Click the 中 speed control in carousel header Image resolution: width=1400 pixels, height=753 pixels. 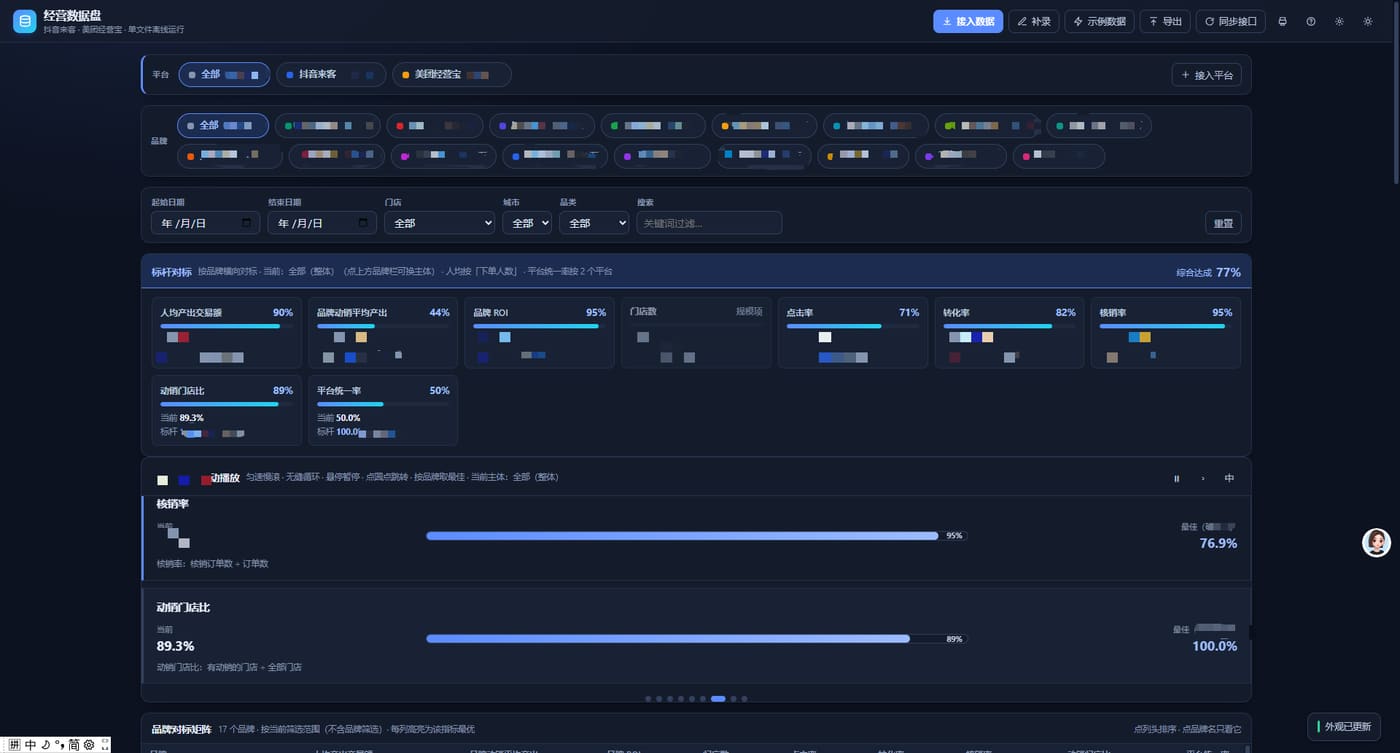[1229, 478]
